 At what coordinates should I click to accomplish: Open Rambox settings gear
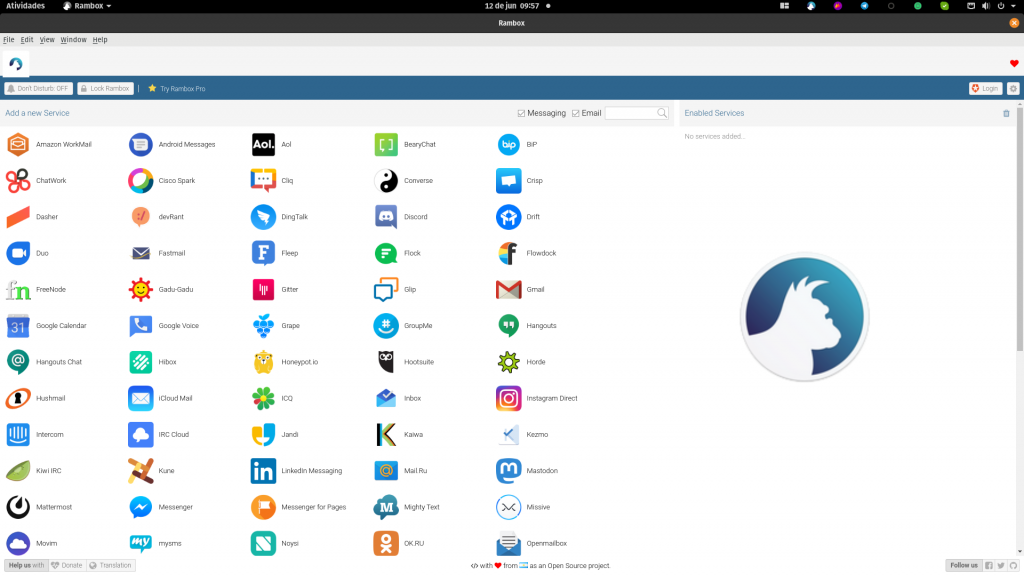point(1013,88)
